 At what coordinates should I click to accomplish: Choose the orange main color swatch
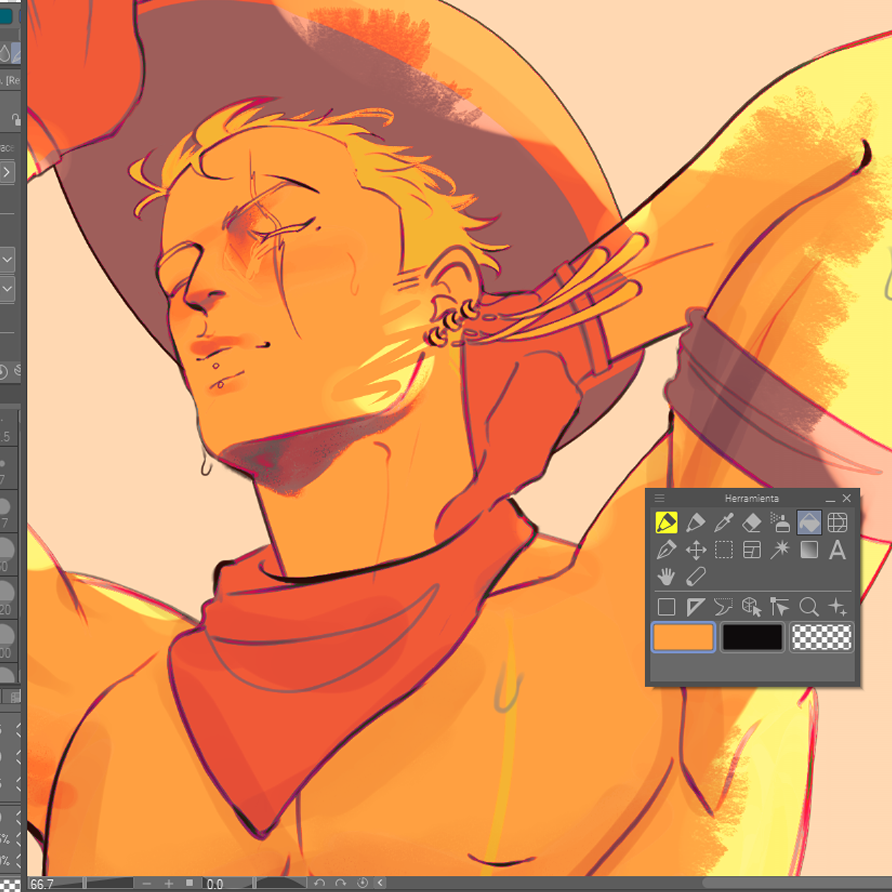[683, 637]
